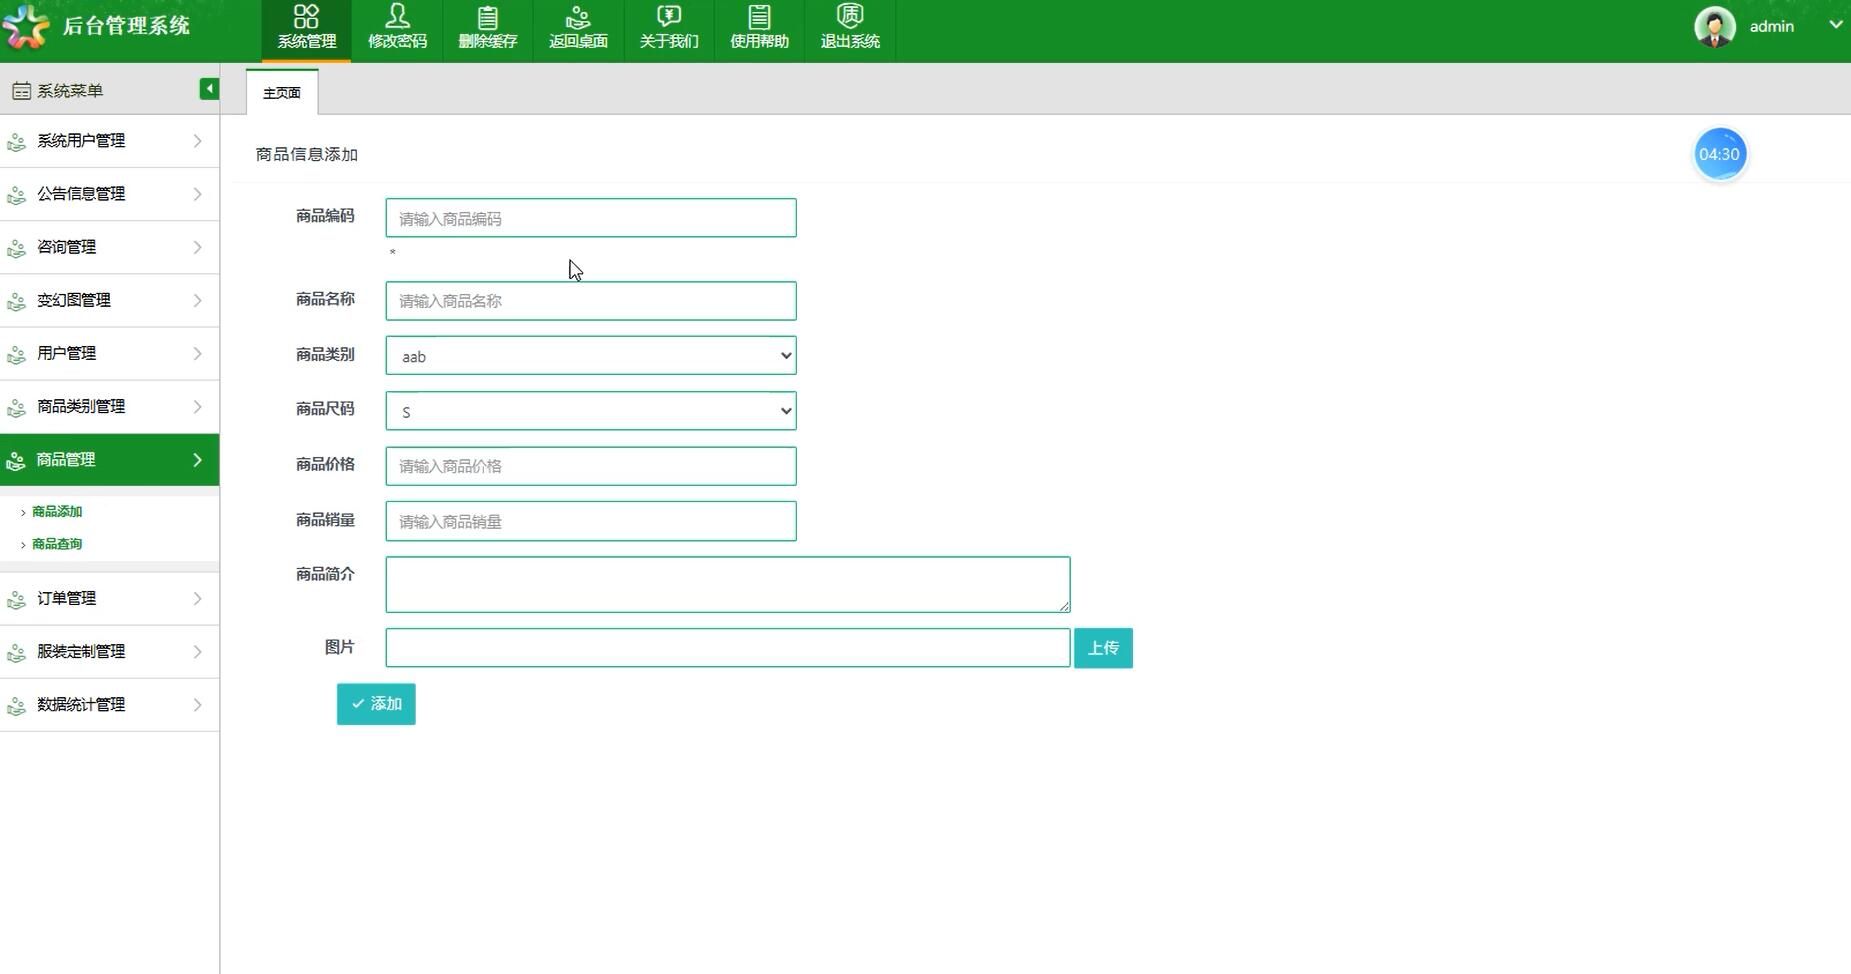This screenshot has height=974, width=1851.
Task: Click the 商品编码 input field
Action: (x=590, y=218)
